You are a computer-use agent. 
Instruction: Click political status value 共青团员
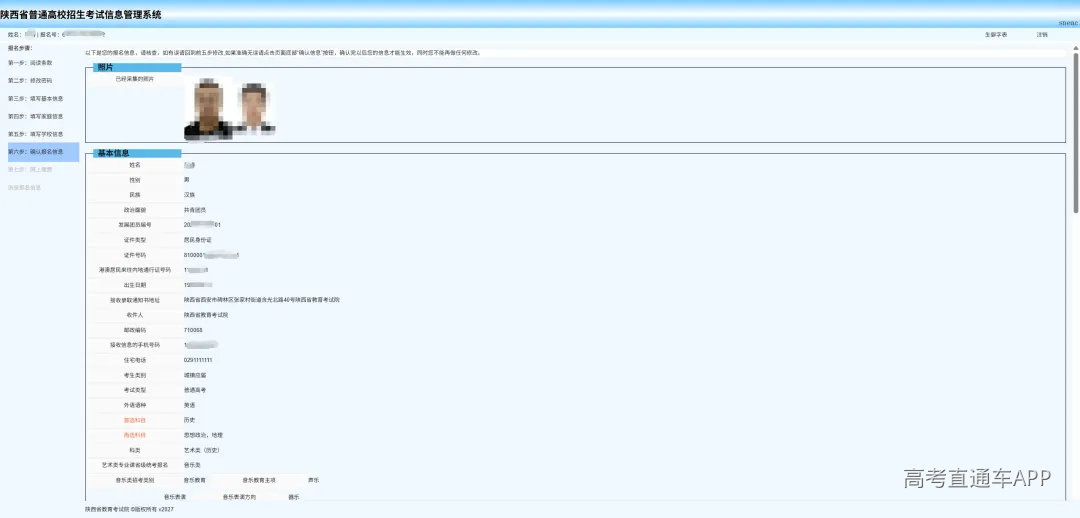click(195, 209)
